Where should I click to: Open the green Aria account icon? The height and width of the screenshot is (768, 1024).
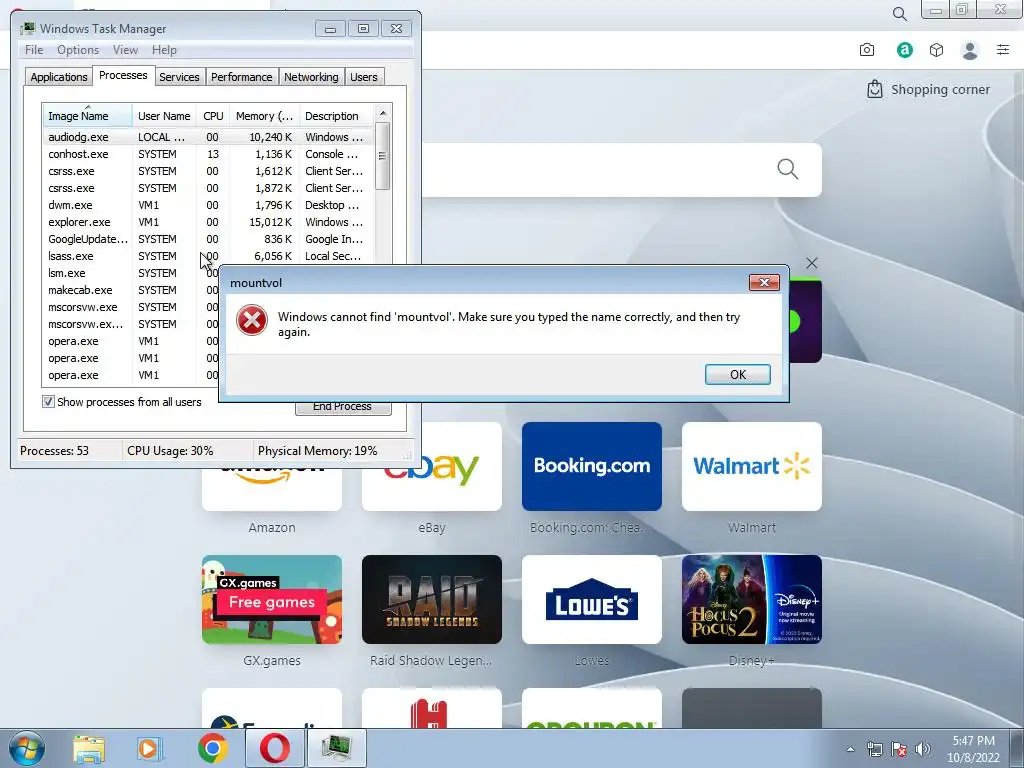coord(904,50)
